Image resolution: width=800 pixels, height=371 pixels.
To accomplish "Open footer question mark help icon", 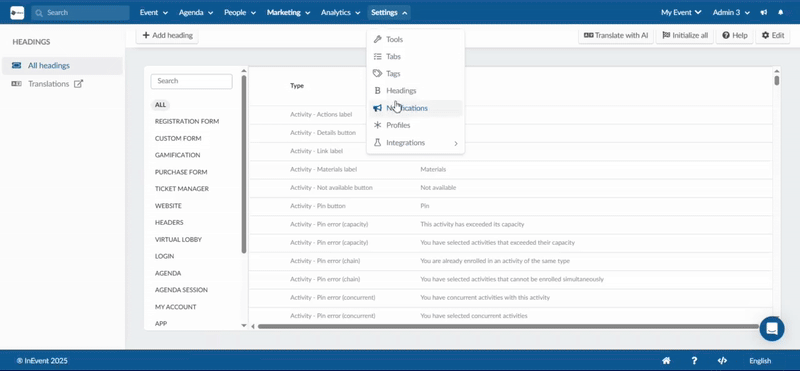I will [x=694, y=361].
